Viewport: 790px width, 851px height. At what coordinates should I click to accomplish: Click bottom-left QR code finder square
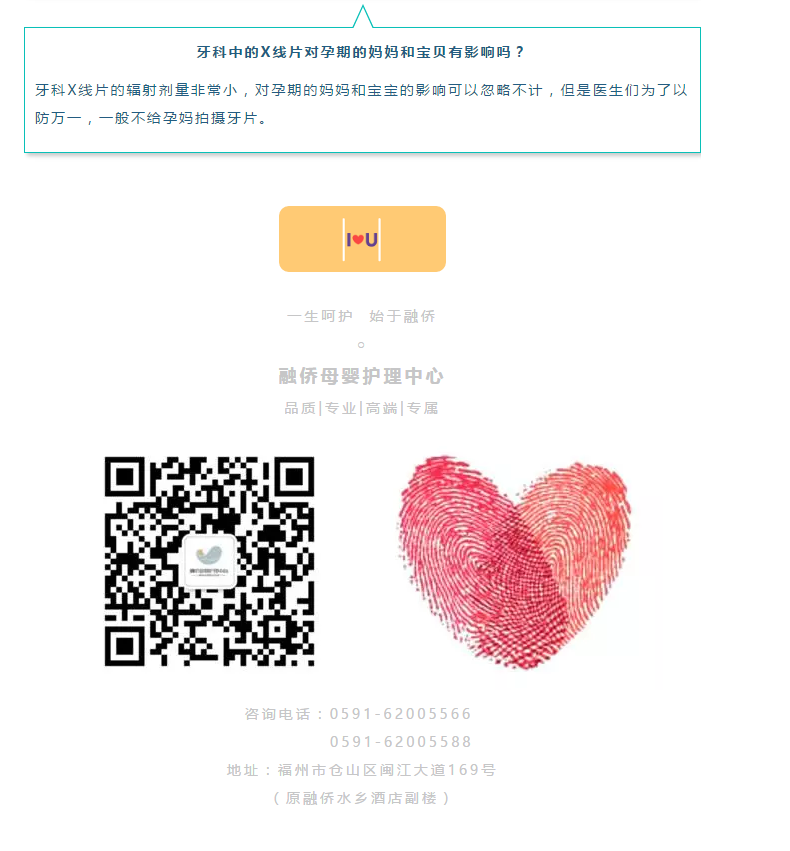[125, 646]
